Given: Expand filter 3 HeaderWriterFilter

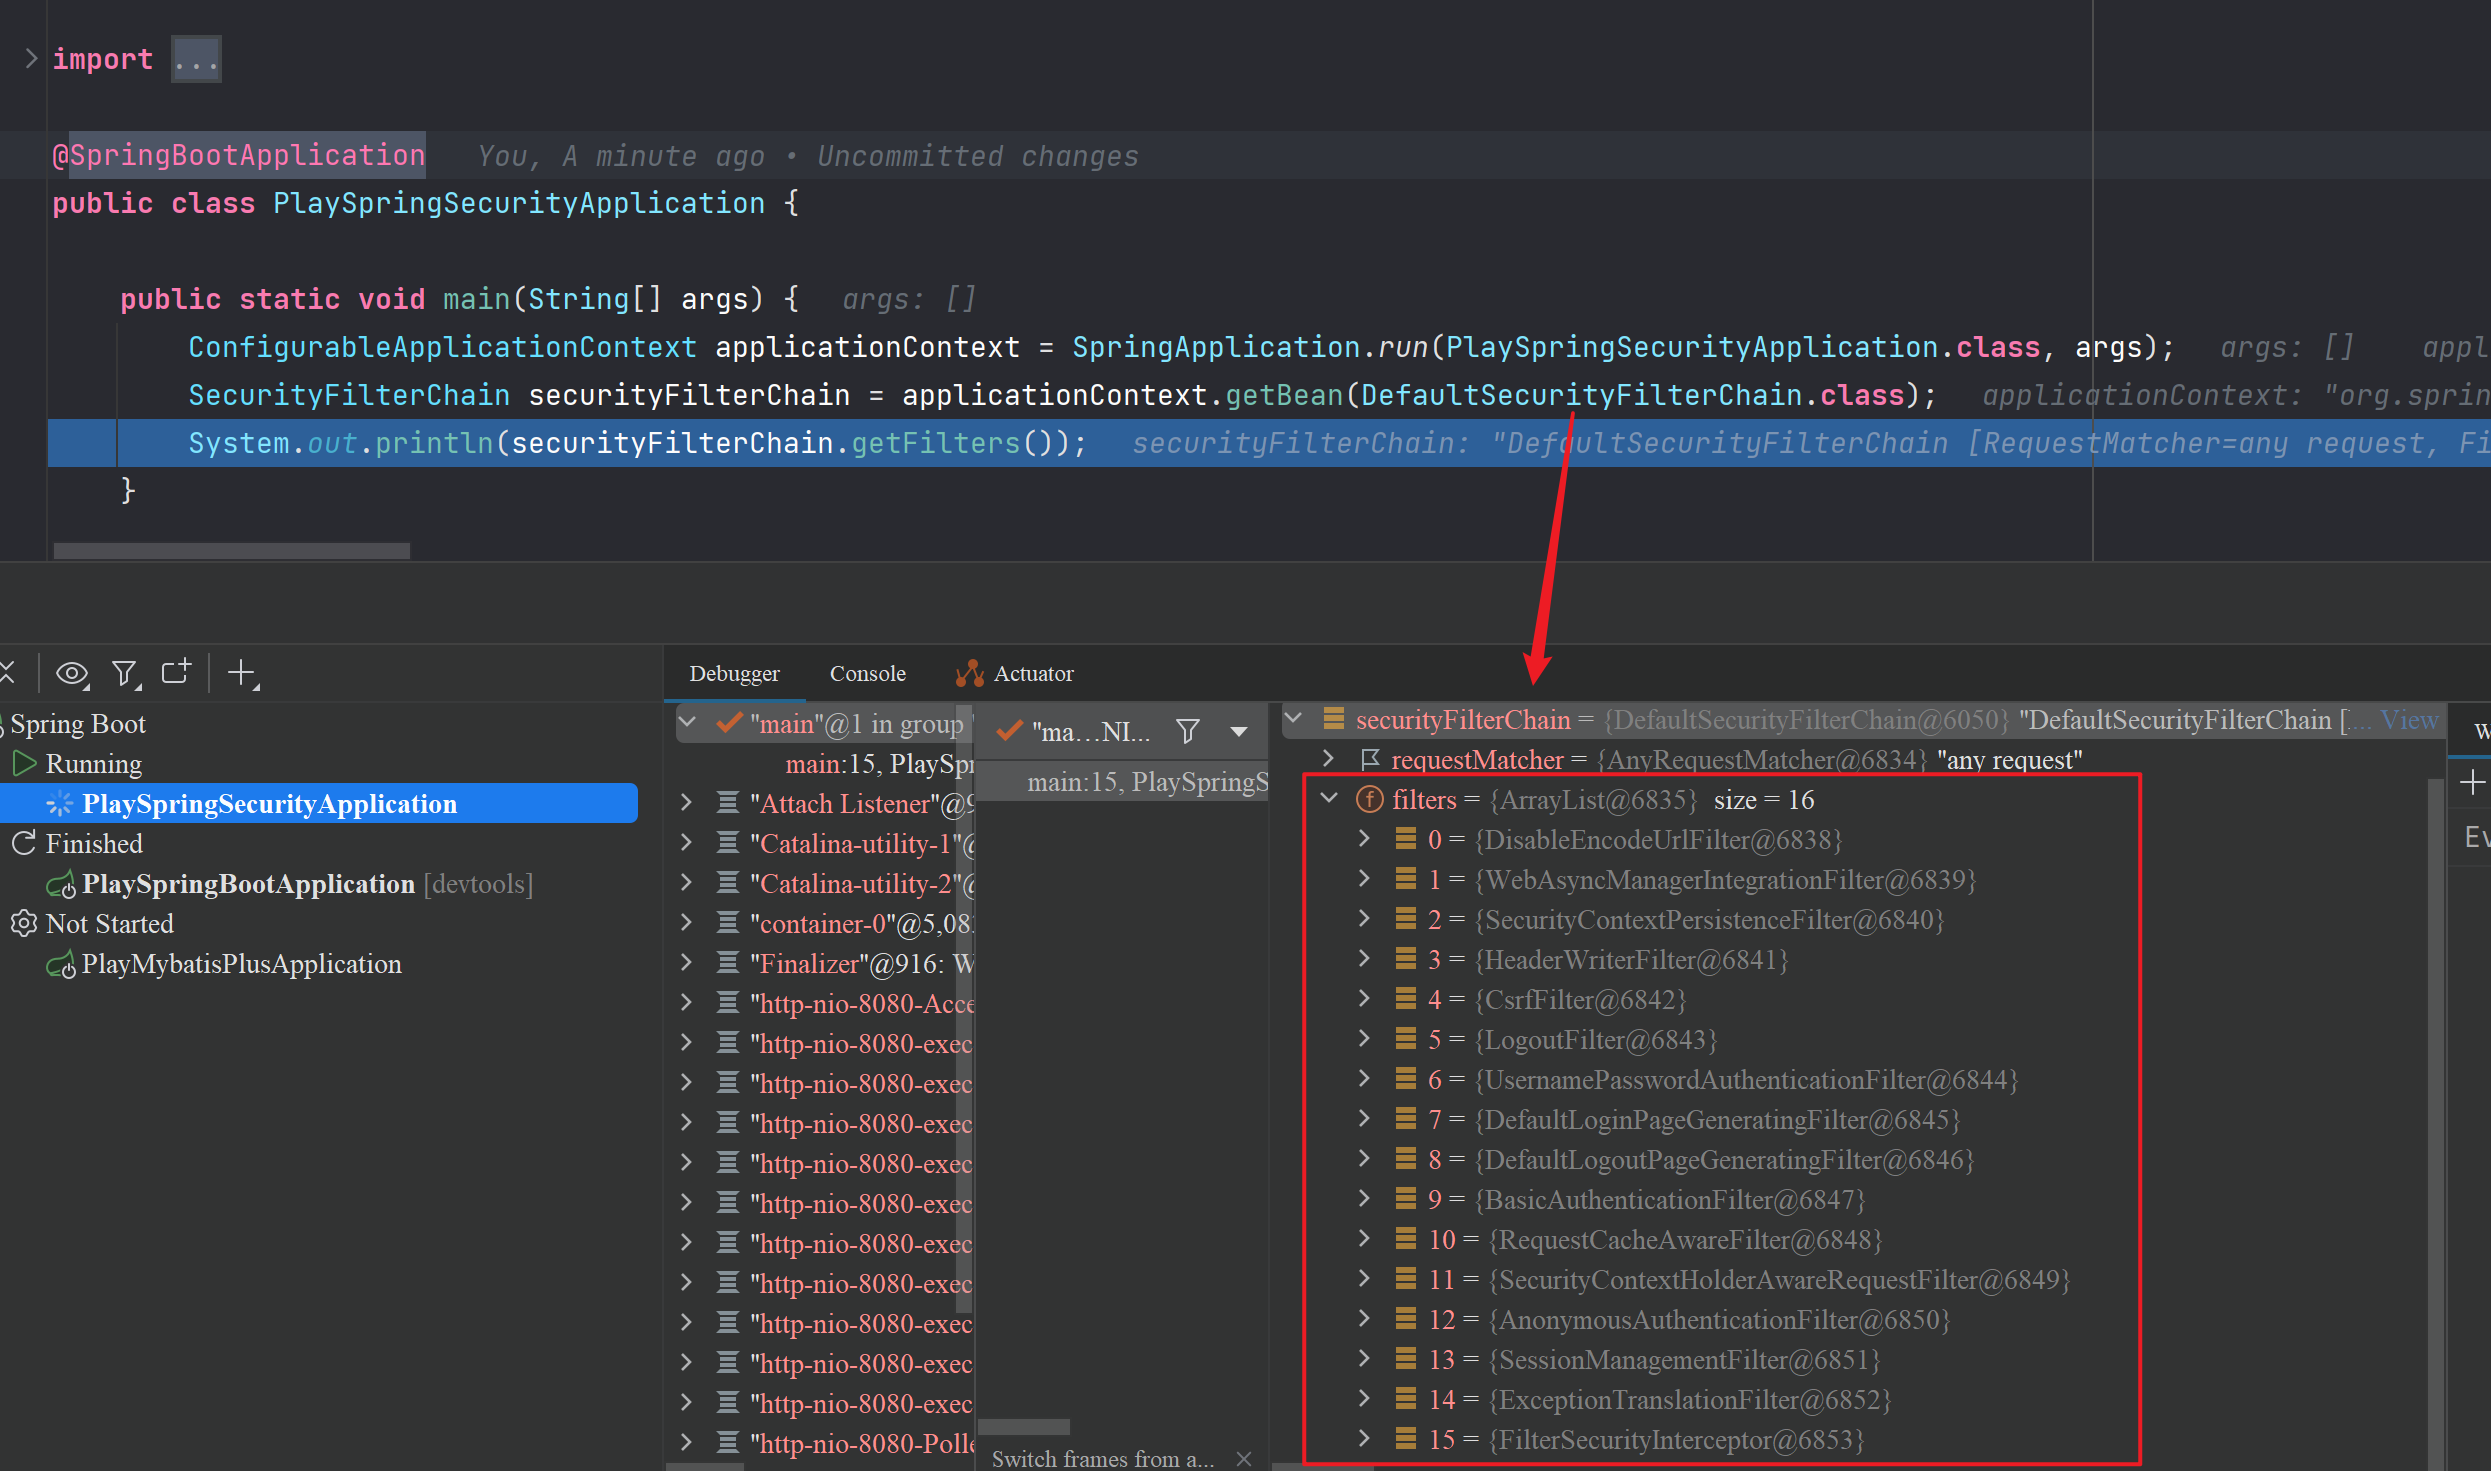Looking at the screenshot, I should coord(1364,959).
